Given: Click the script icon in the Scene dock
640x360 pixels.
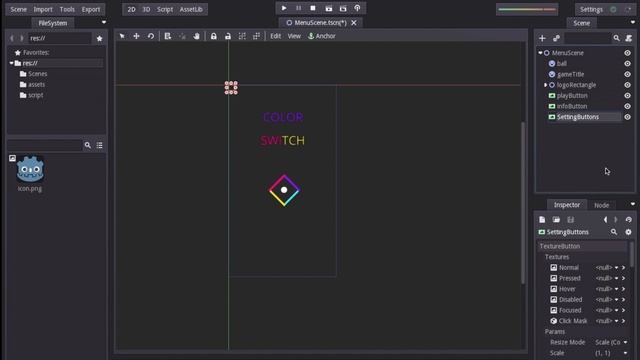Looking at the screenshot, I should pyautogui.click(x=629, y=38).
